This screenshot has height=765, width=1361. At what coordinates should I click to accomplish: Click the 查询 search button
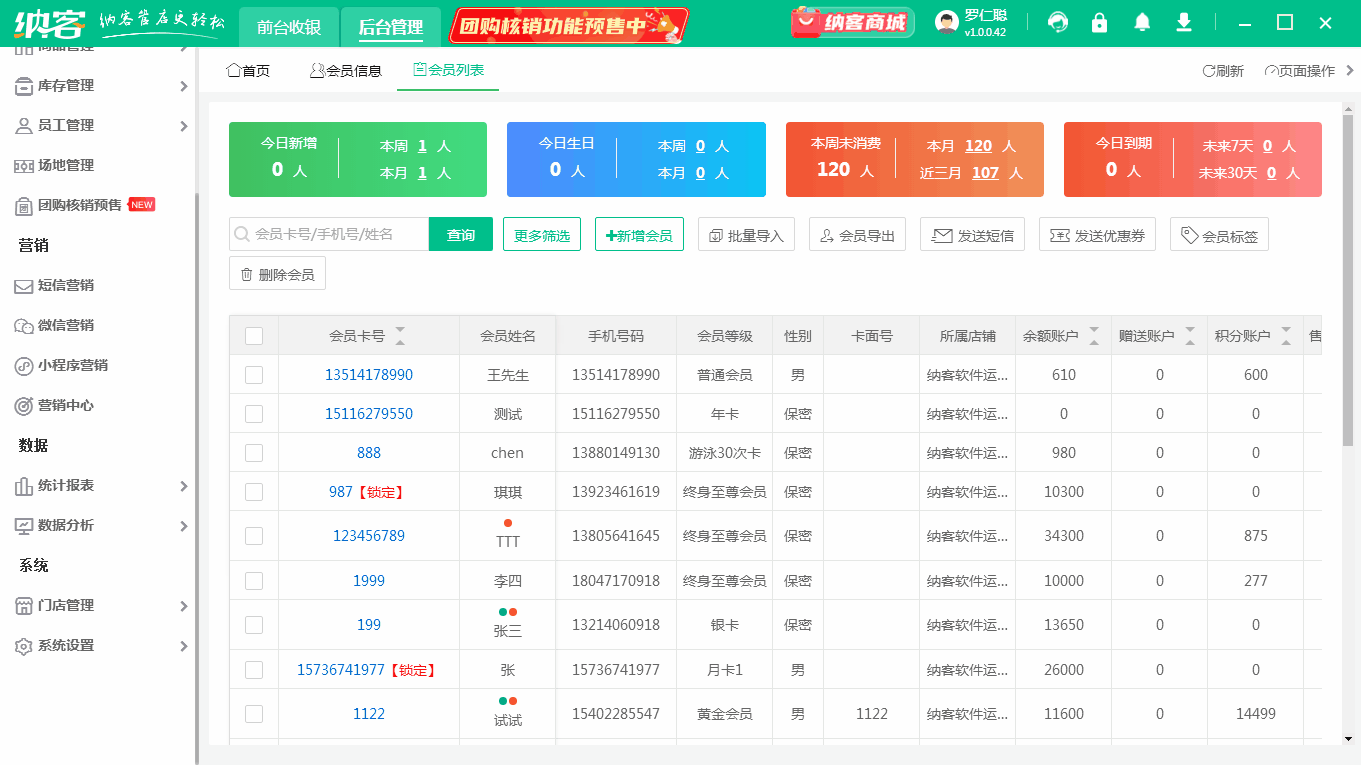click(x=460, y=234)
